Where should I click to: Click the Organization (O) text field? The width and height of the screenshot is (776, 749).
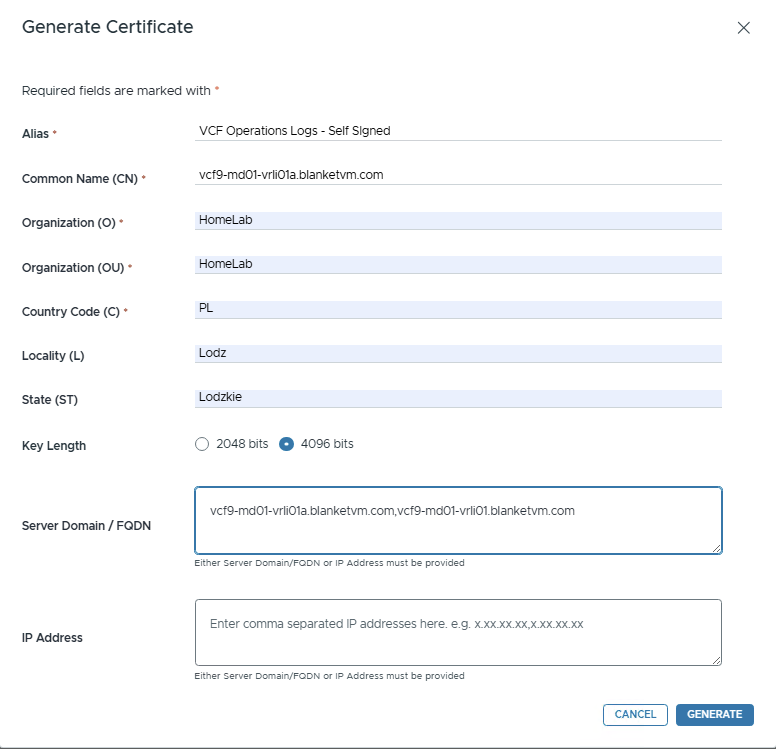coord(458,220)
